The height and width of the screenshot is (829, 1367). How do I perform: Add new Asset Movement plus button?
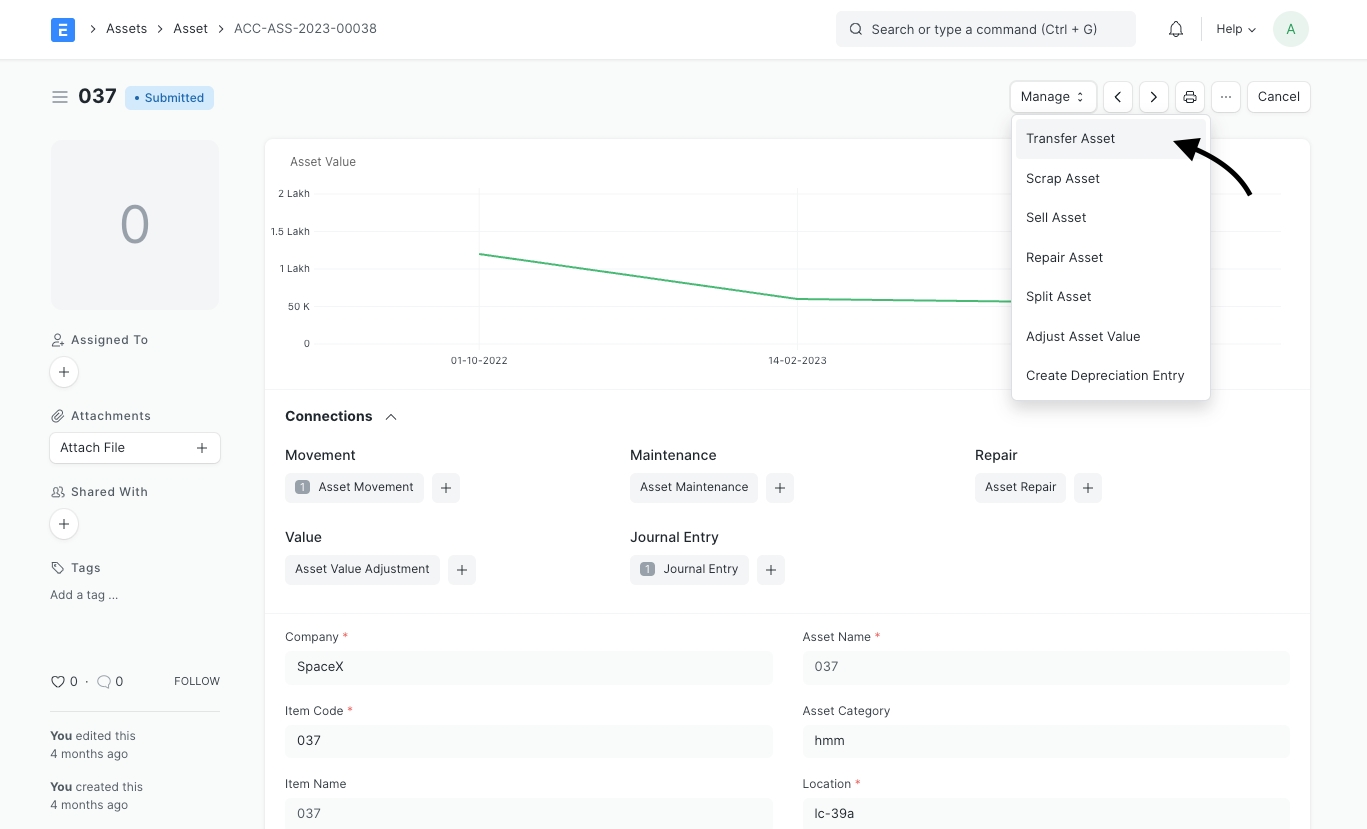pyautogui.click(x=446, y=487)
